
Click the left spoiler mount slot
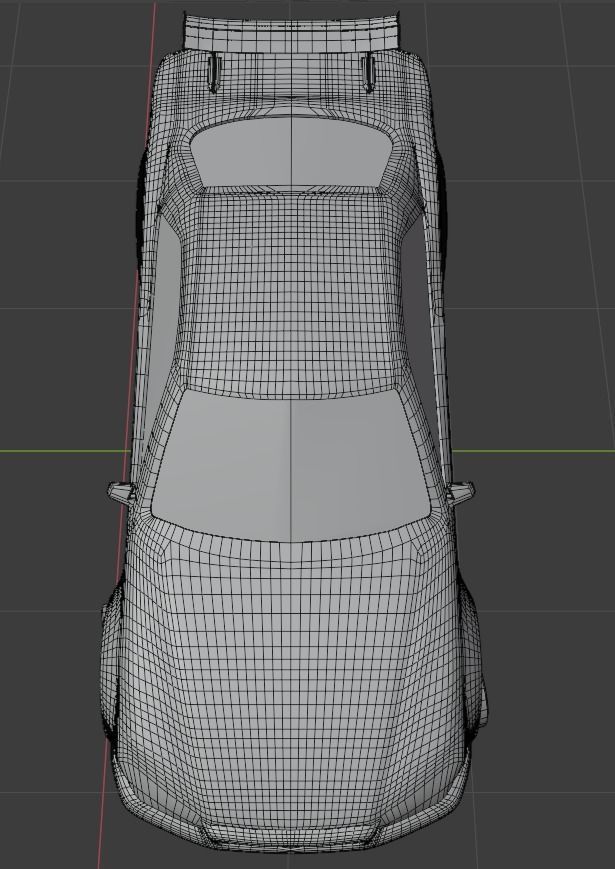point(214,73)
